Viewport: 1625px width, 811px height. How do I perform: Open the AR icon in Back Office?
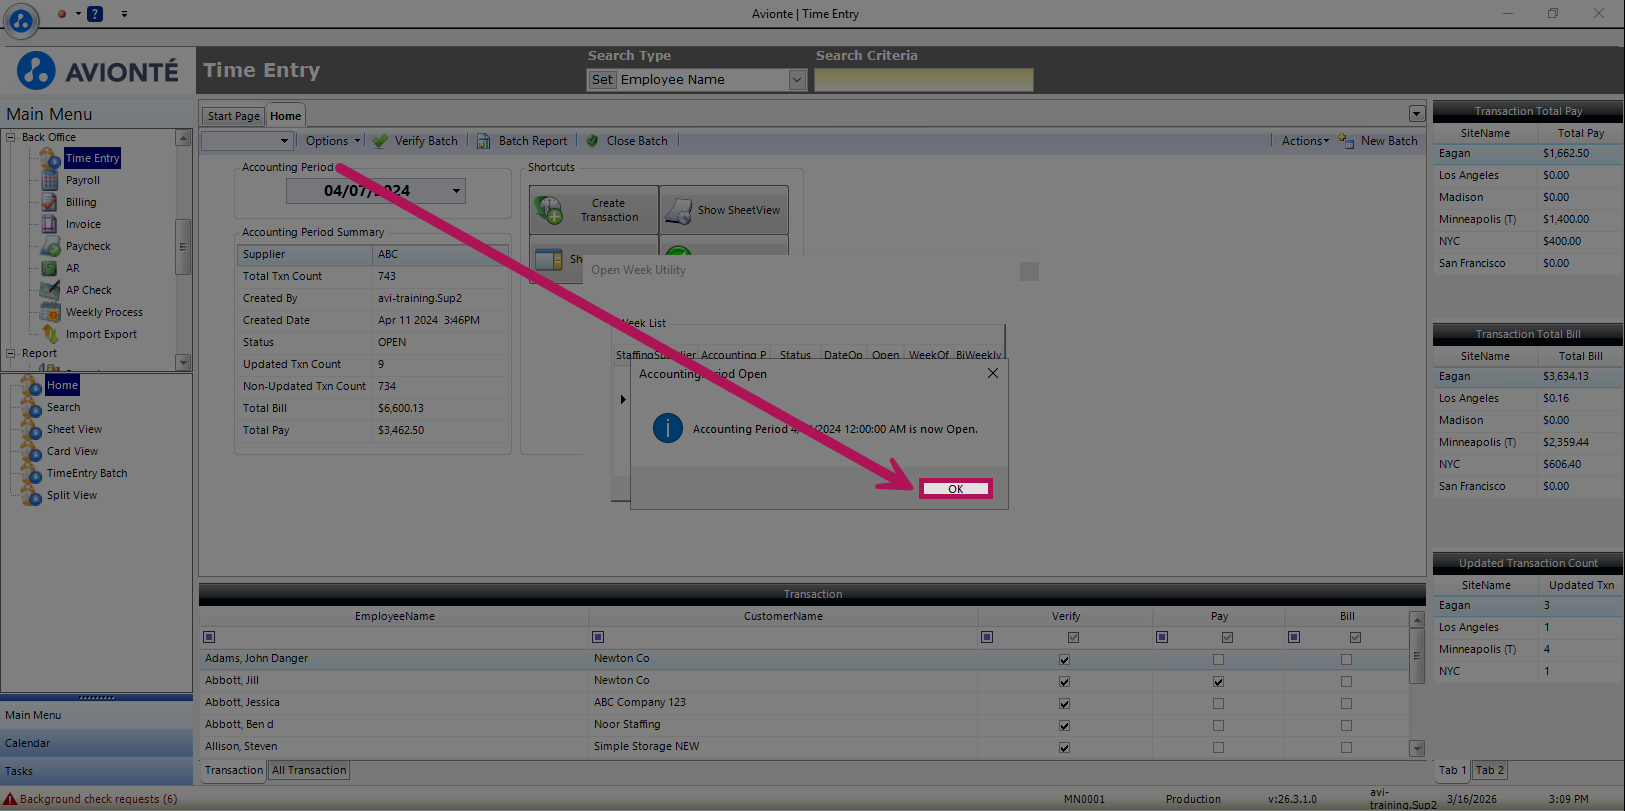tap(50, 268)
